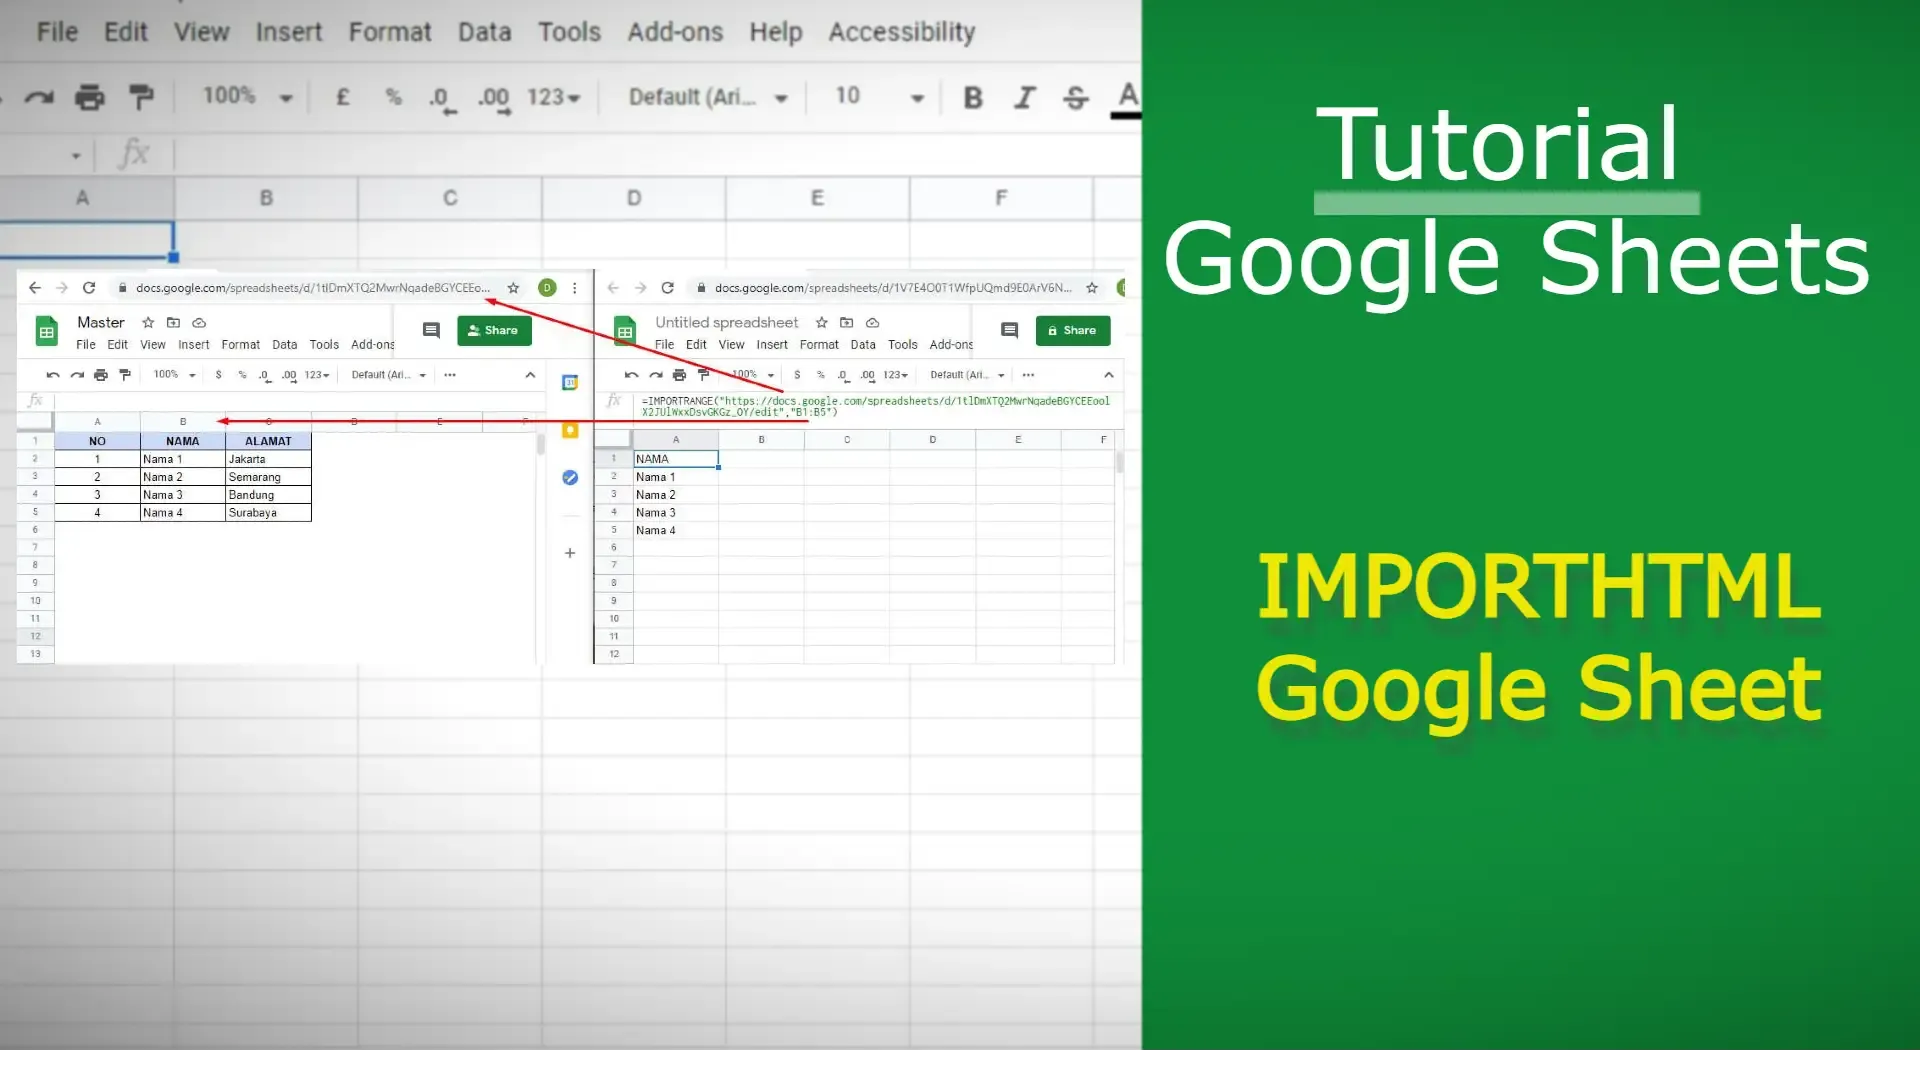The width and height of the screenshot is (1920, 1080).
Task: Format as currency with the £ icon
Action: click(x=342, y=97)
